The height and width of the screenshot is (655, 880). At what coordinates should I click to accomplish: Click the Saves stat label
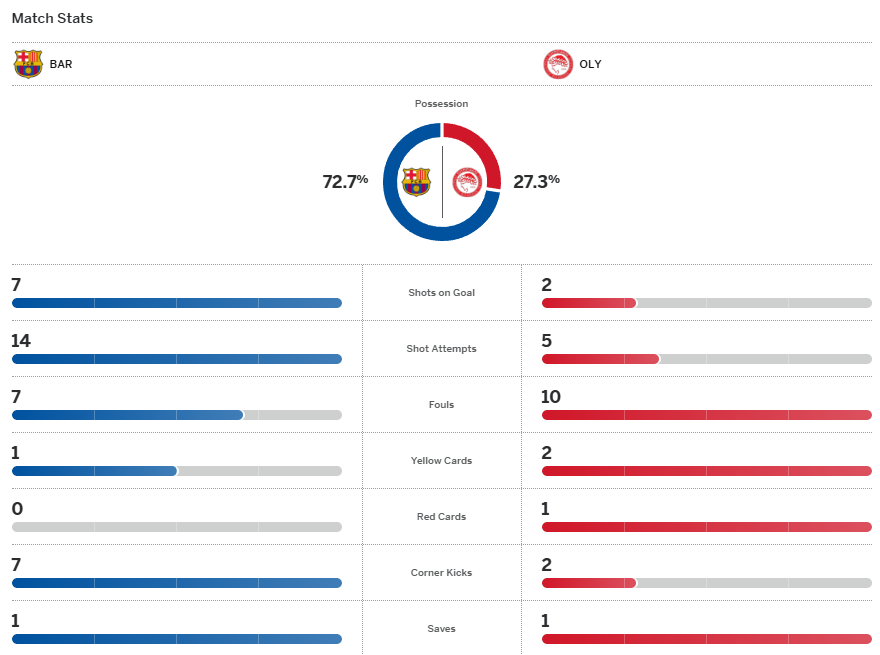(441, 629)
